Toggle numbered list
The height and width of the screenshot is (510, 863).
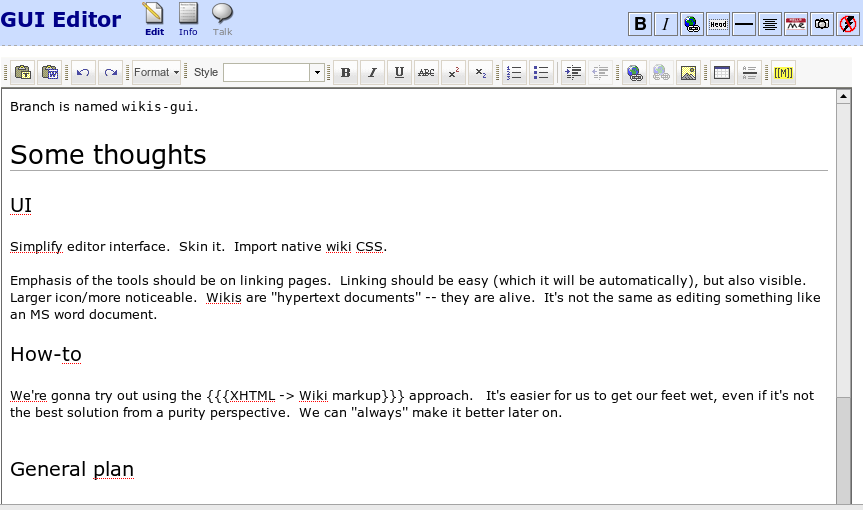pyautogui.click(x=514, y=73)
